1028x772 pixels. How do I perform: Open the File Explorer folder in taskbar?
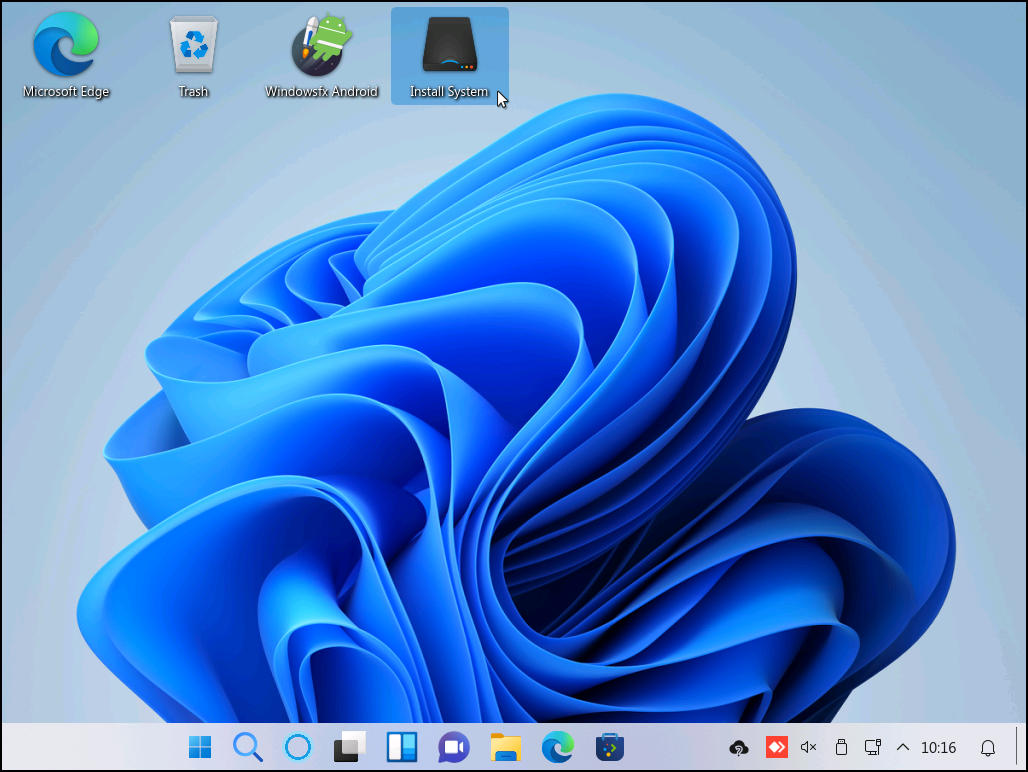505,747
